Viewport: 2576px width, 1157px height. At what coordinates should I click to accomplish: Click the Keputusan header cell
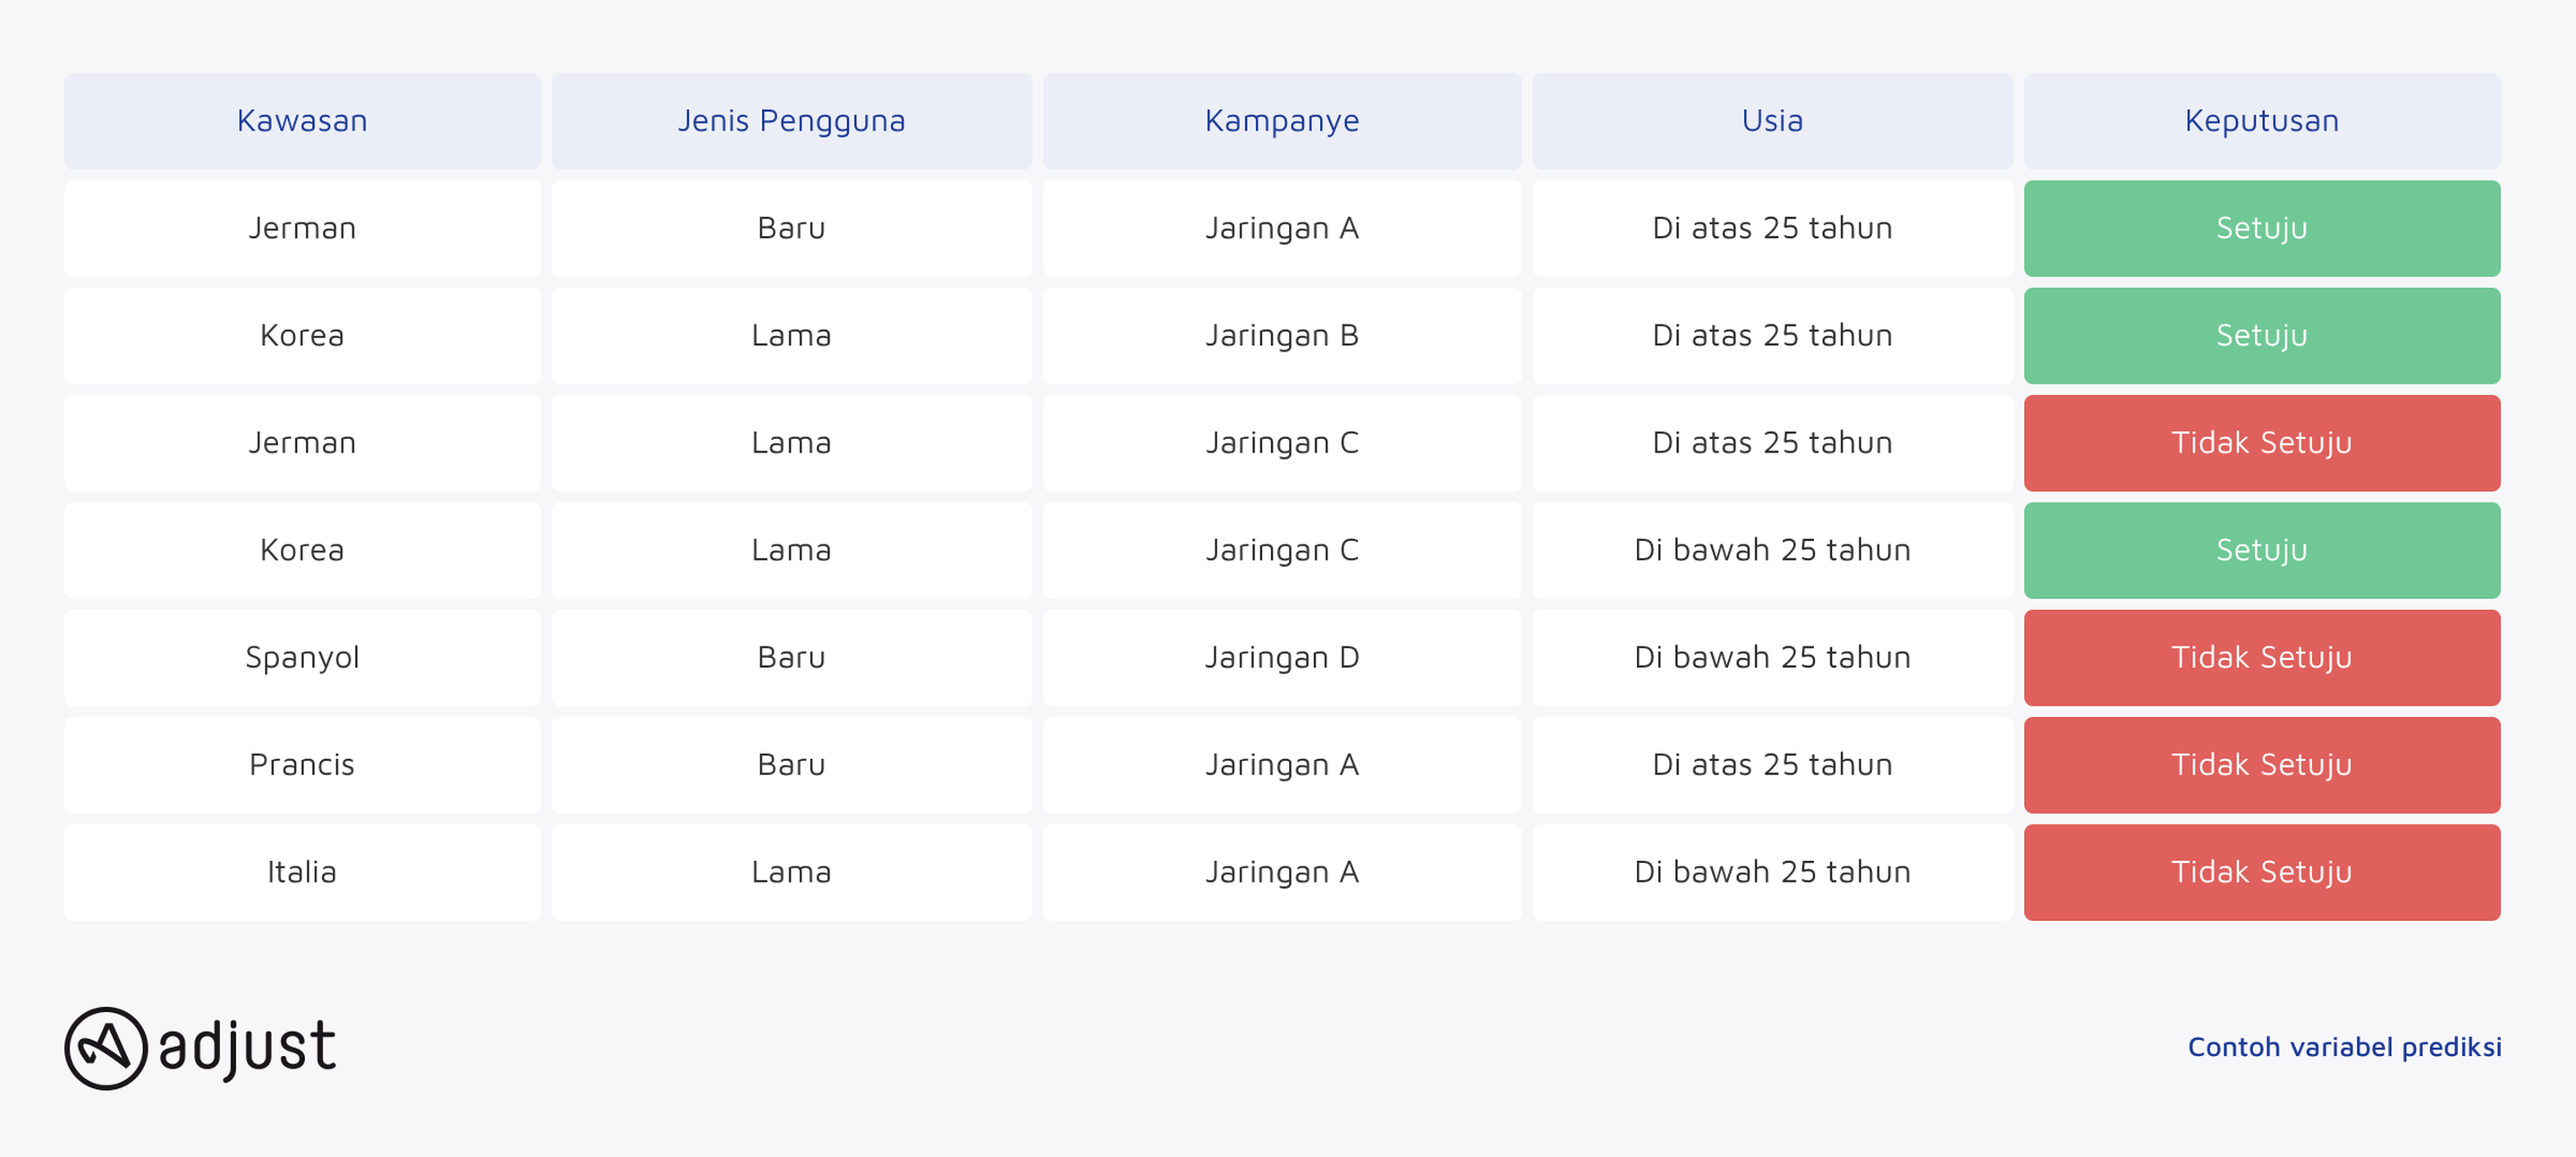pyautogui.click(x=2262, y=121)
